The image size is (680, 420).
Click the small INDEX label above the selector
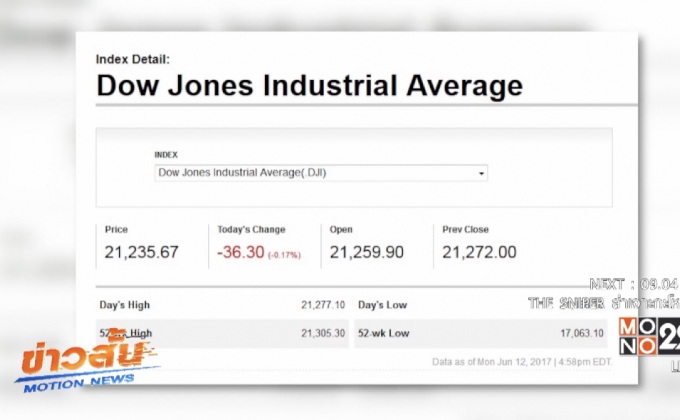click(166, 155)
